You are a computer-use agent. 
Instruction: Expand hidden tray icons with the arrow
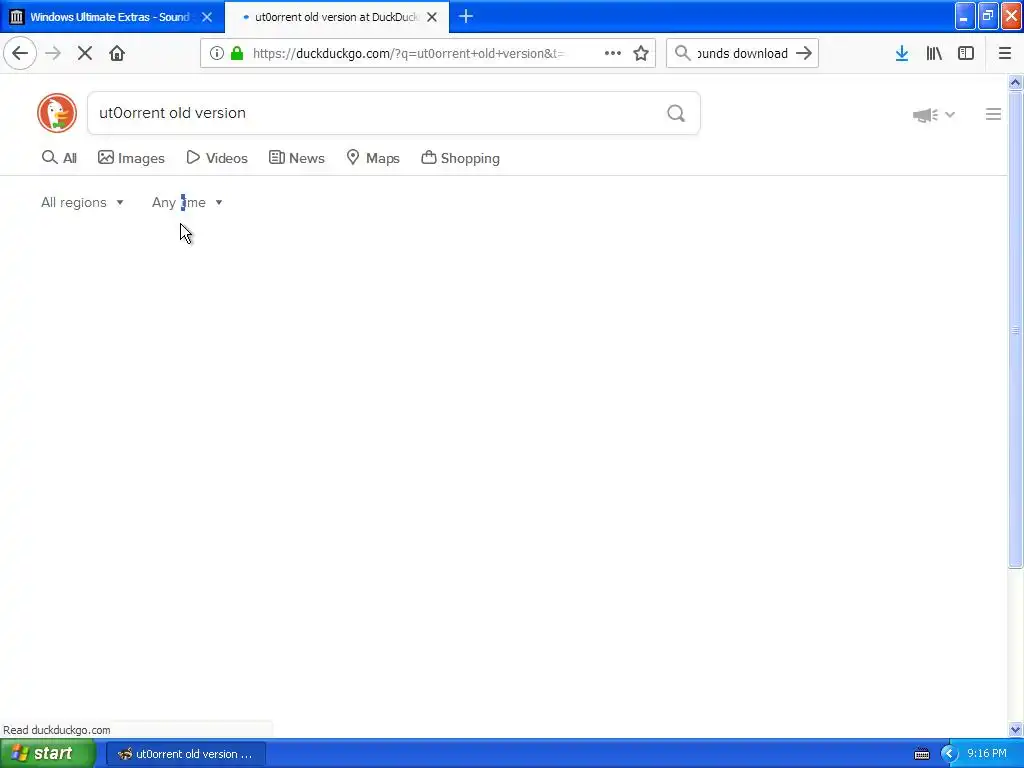pyautogui.click(x=949, y=754)
